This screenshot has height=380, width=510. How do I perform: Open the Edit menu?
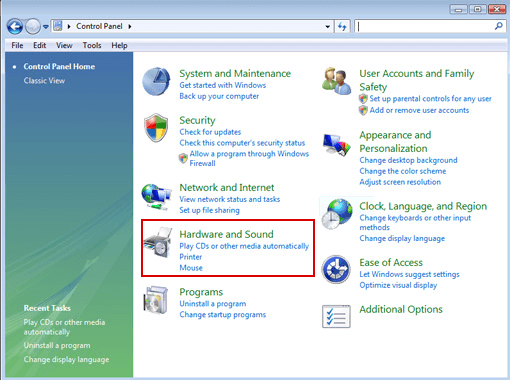[x=39, y=45]
